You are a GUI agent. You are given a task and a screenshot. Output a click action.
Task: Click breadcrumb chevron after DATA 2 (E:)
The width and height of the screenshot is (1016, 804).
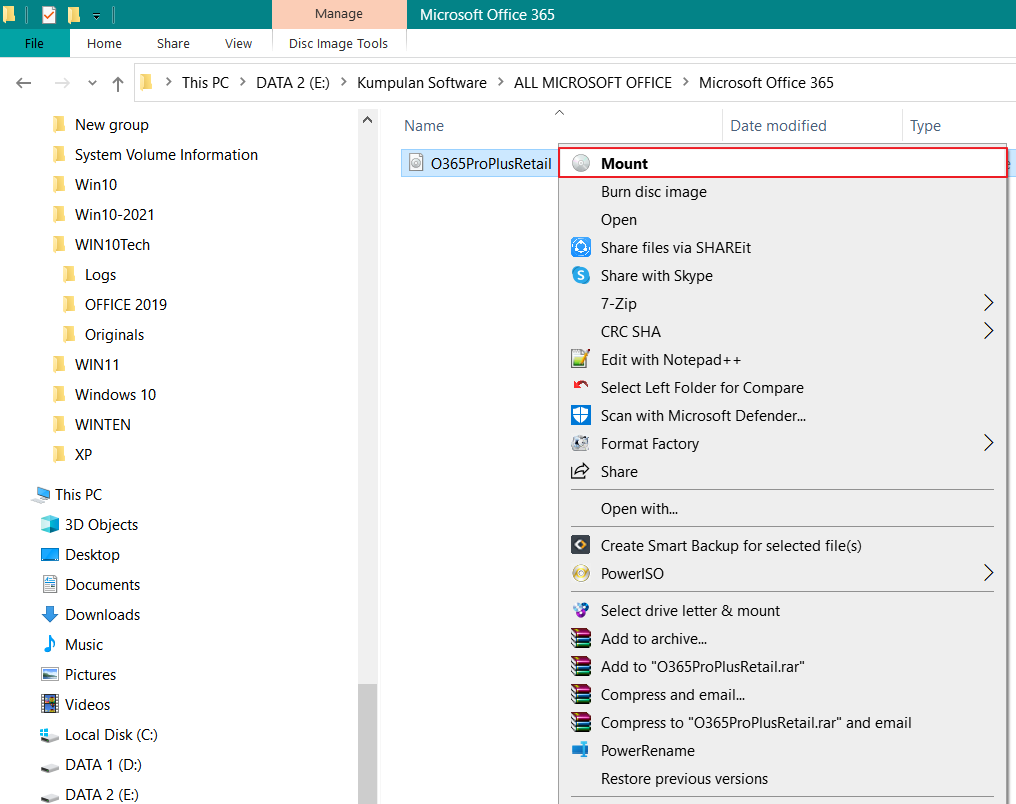point(343,82)
